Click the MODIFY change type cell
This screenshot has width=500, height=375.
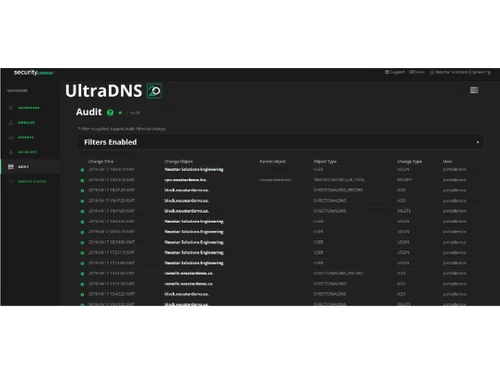click(405, 180)
